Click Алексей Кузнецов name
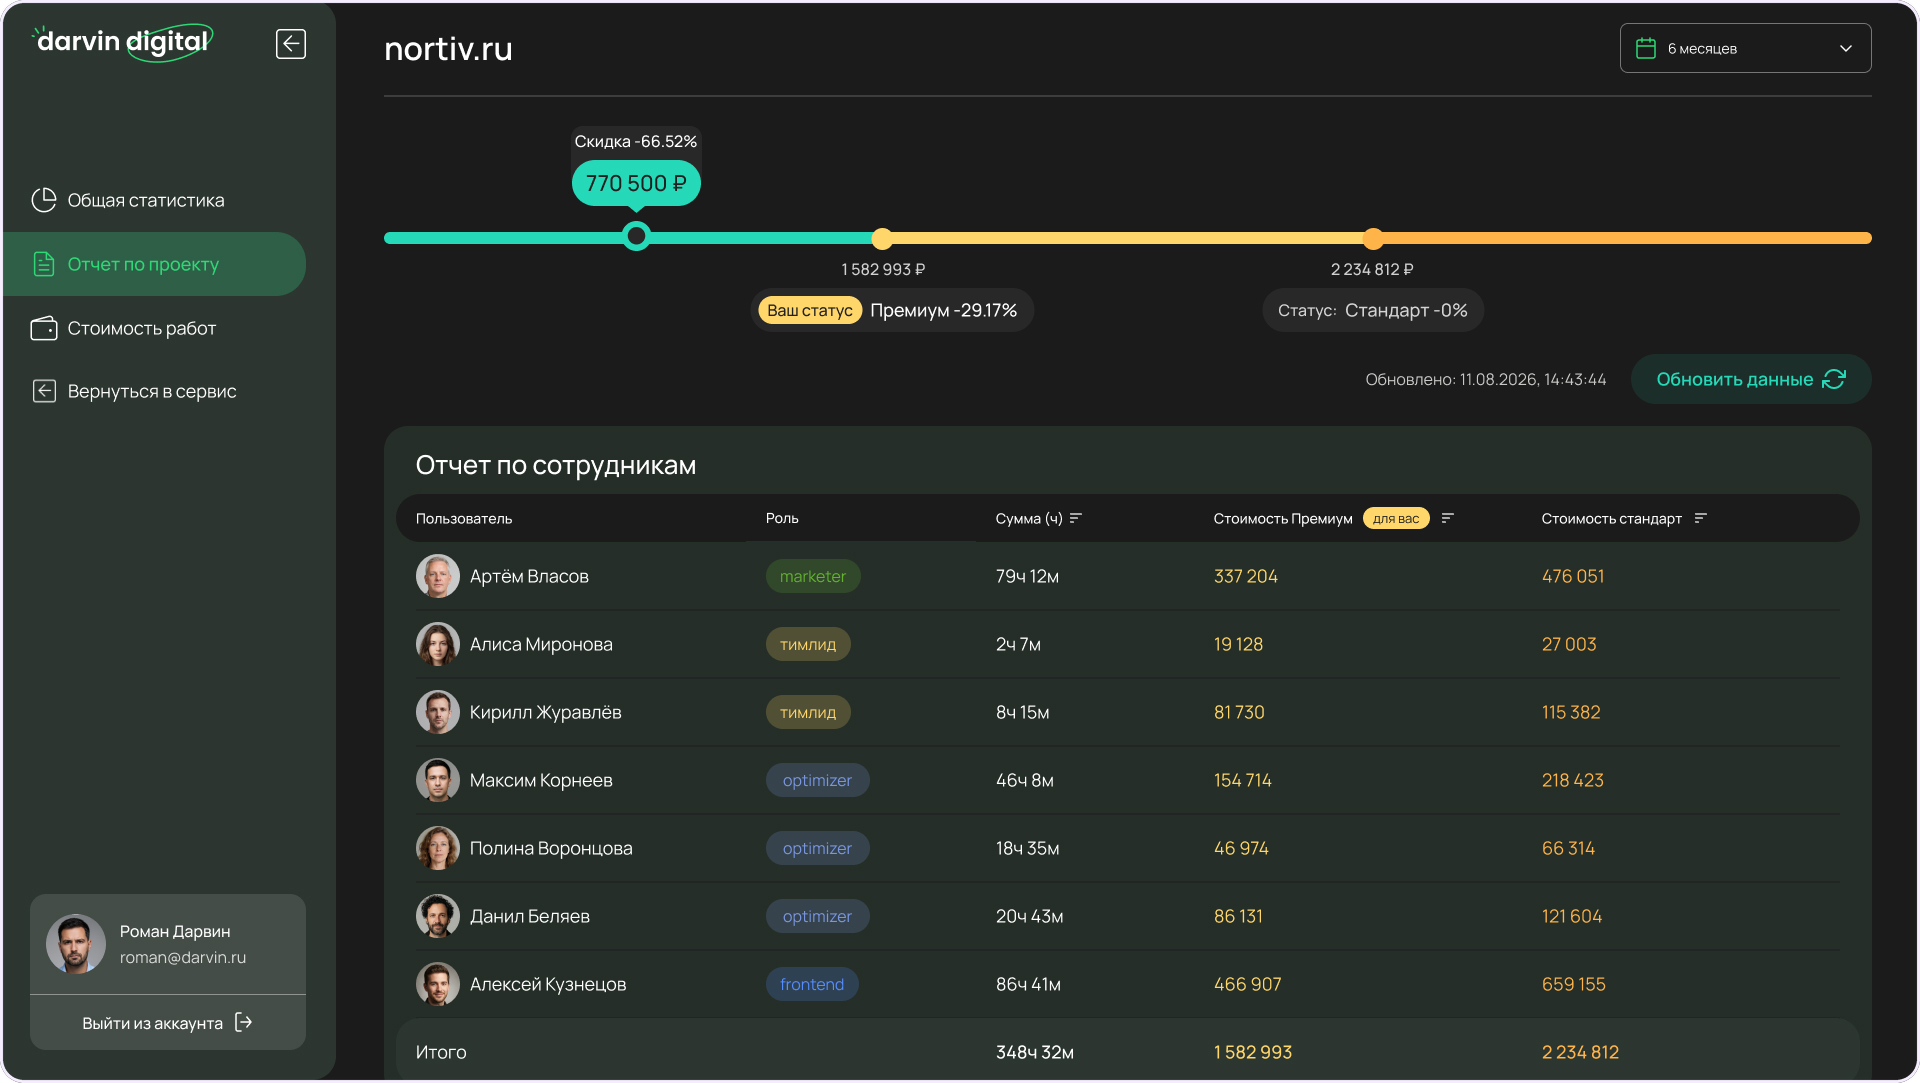The height and width of the screenshot is (1083, 1920). click(x=548, y=984)
